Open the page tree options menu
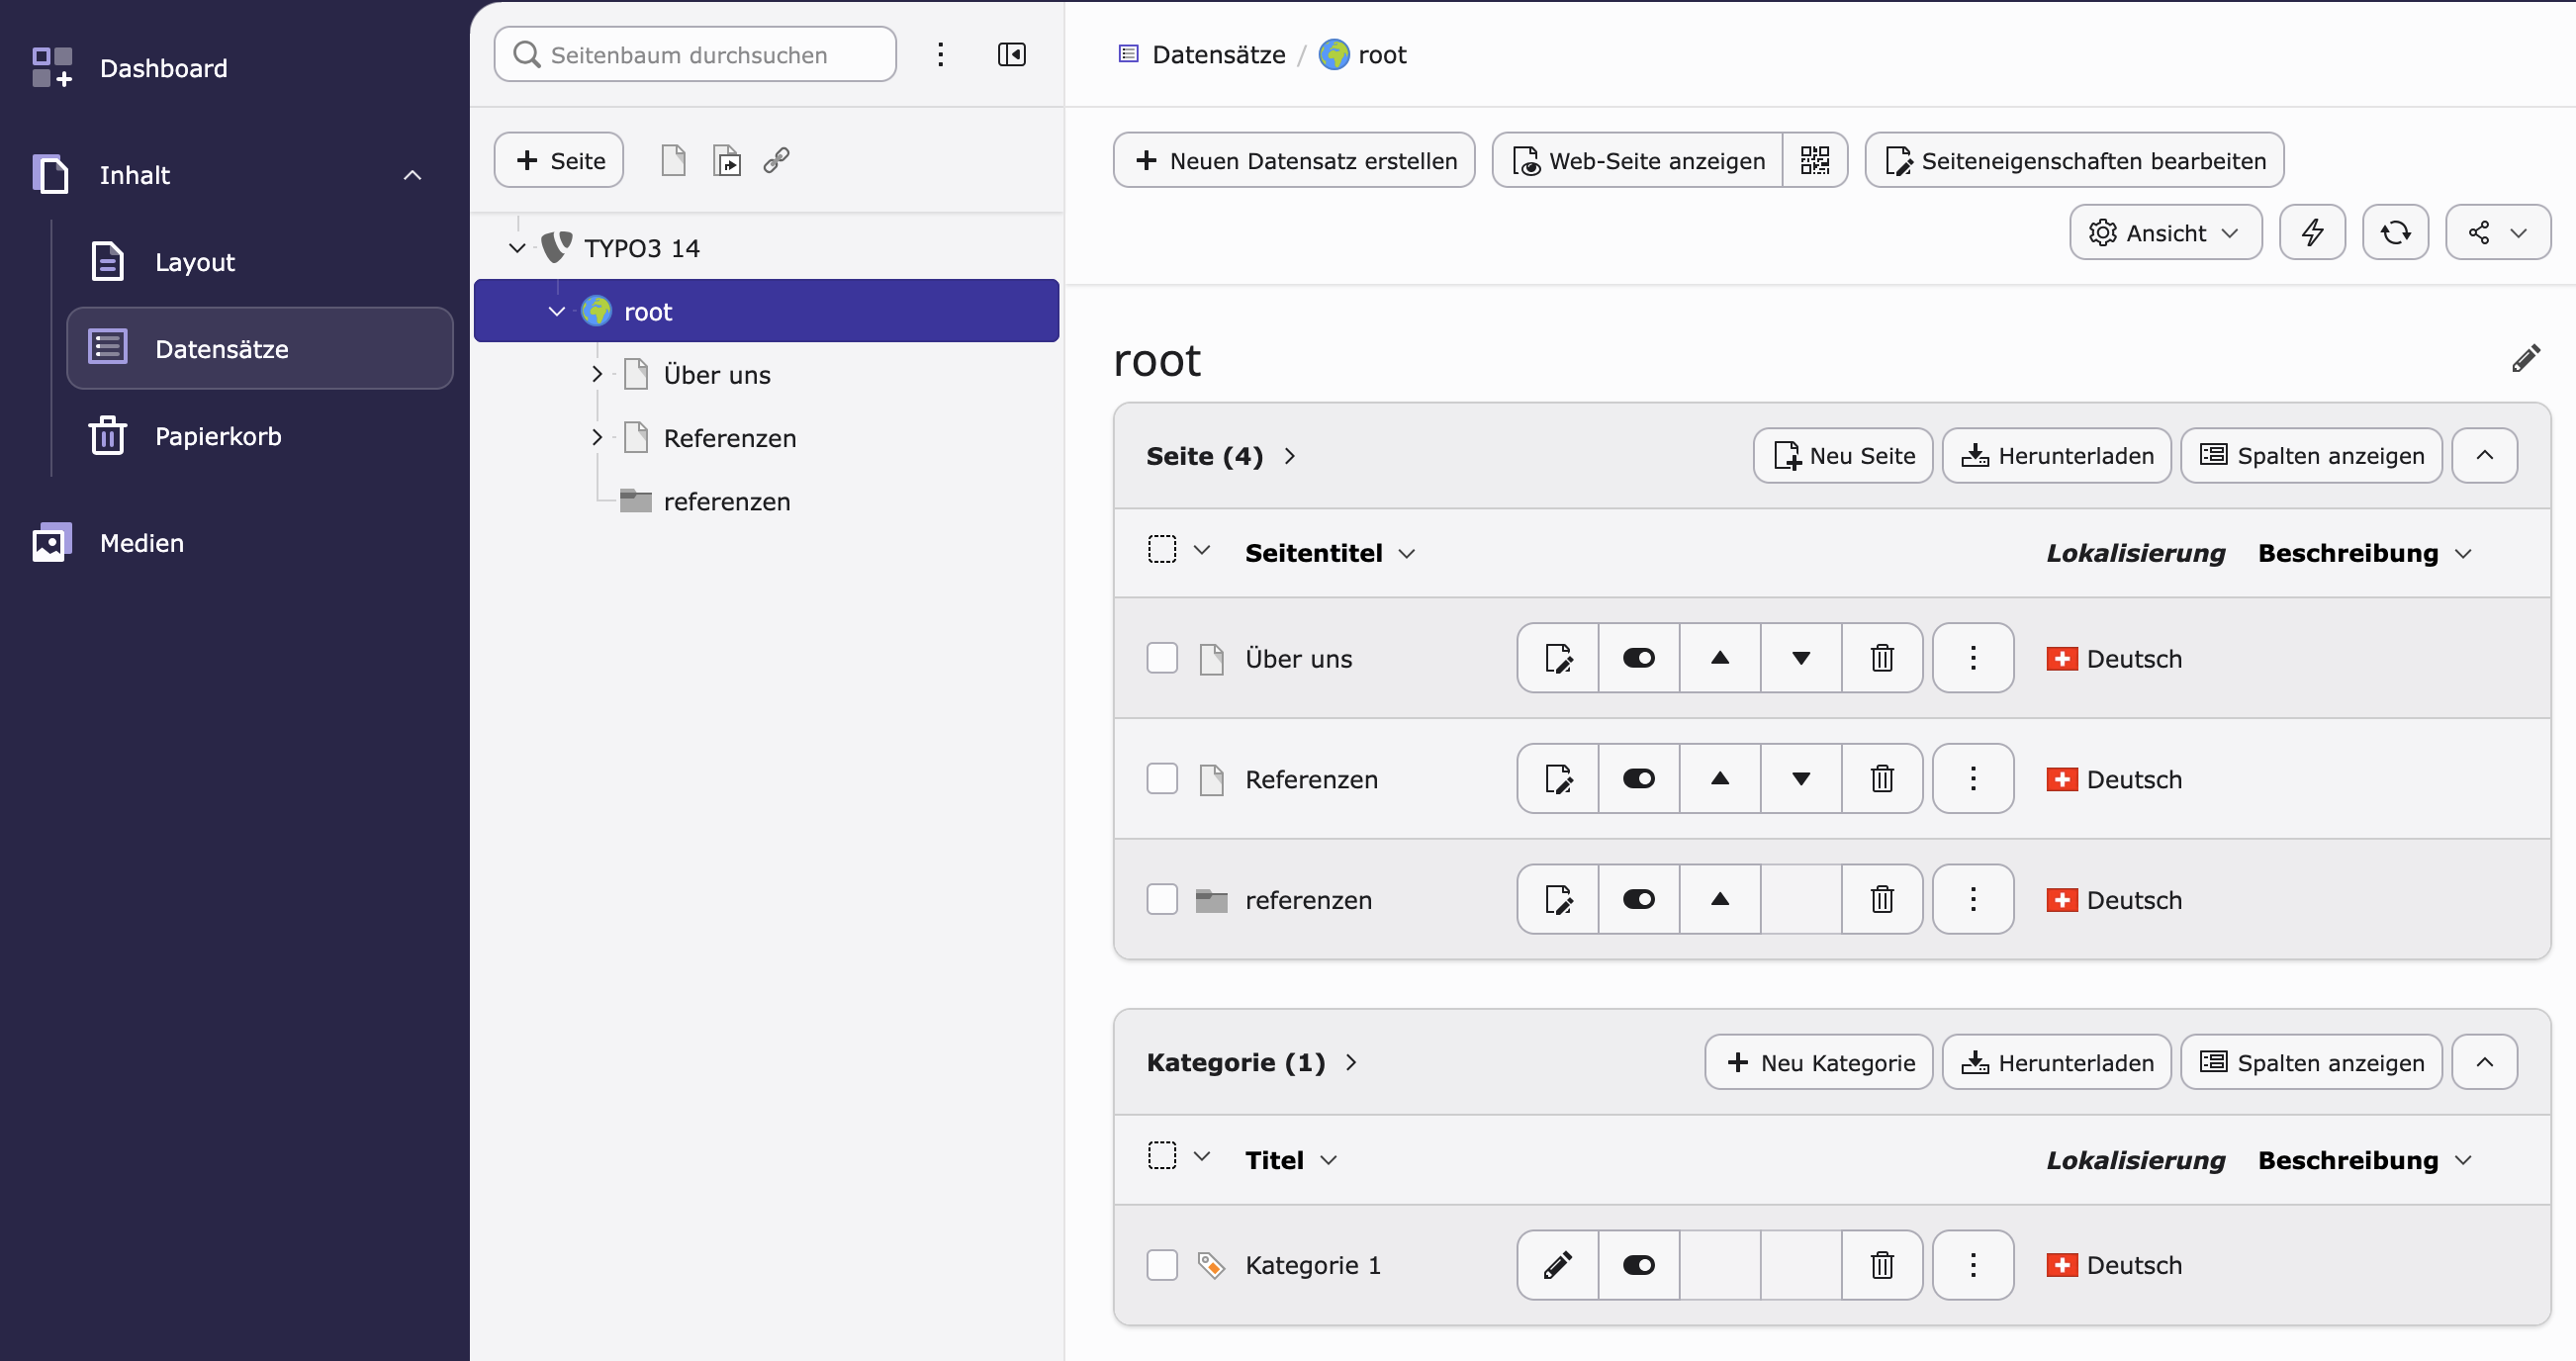 (940, 54)
